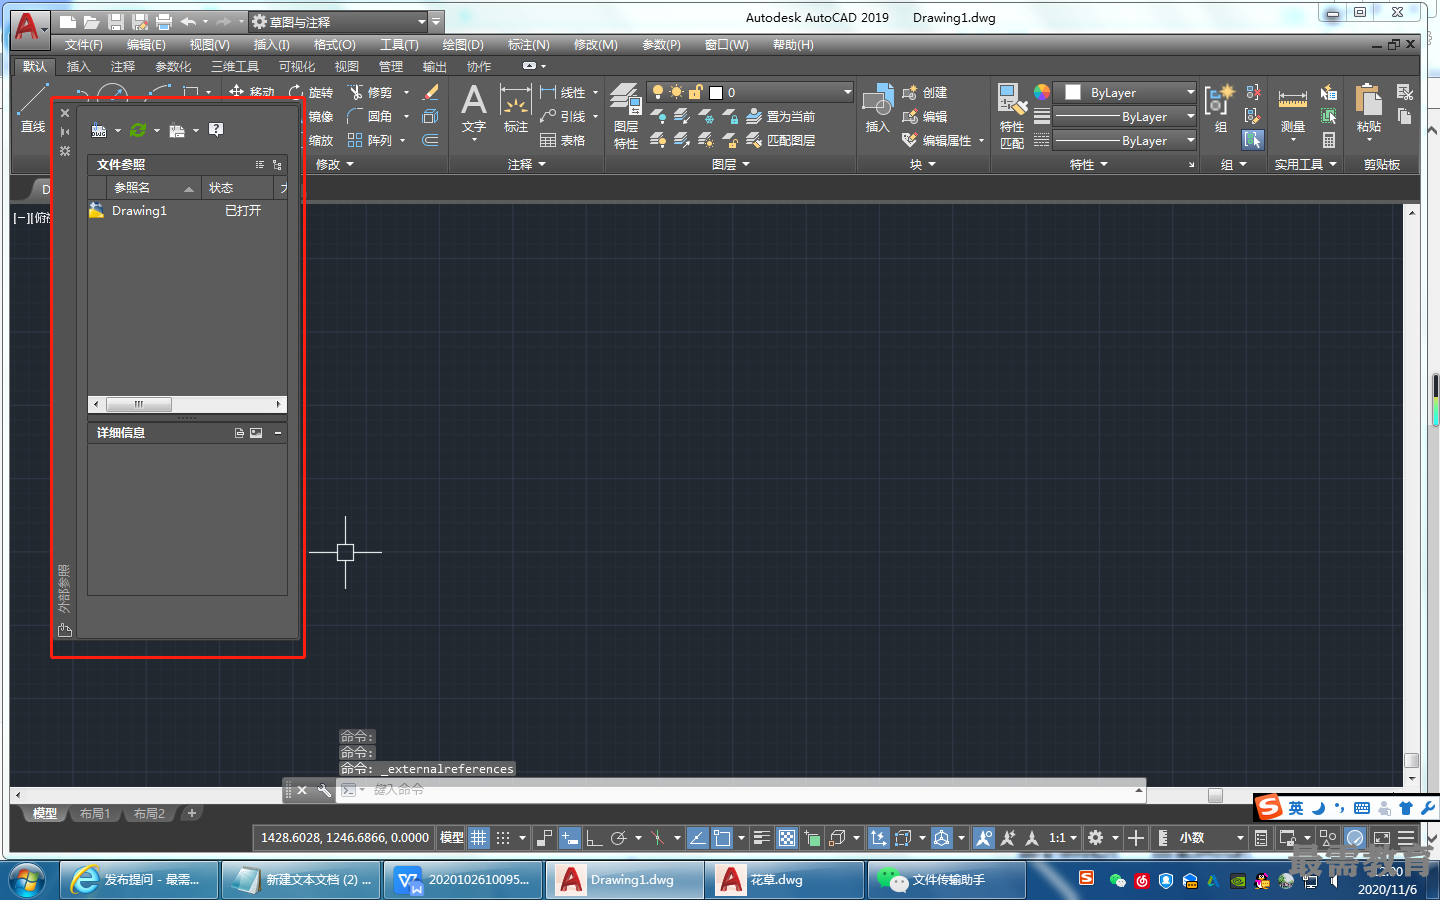Expand the 图层 (Layers) panel
The width and height of the screenshot is (1440, 900).
[x=731, y=164]
